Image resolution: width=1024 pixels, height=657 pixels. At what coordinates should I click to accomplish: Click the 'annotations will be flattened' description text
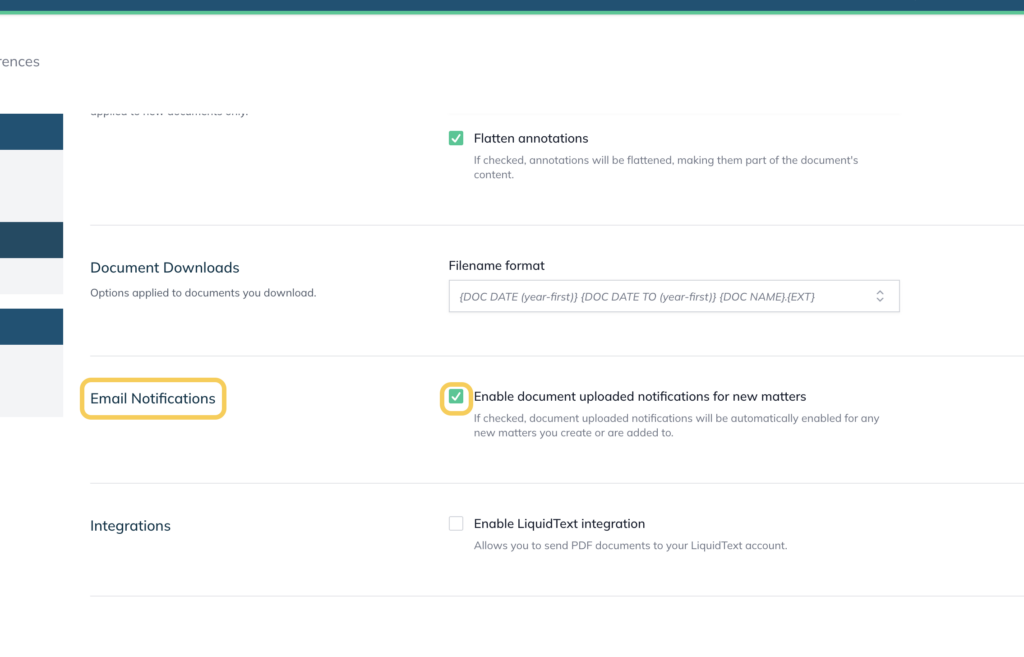point(665,167)
